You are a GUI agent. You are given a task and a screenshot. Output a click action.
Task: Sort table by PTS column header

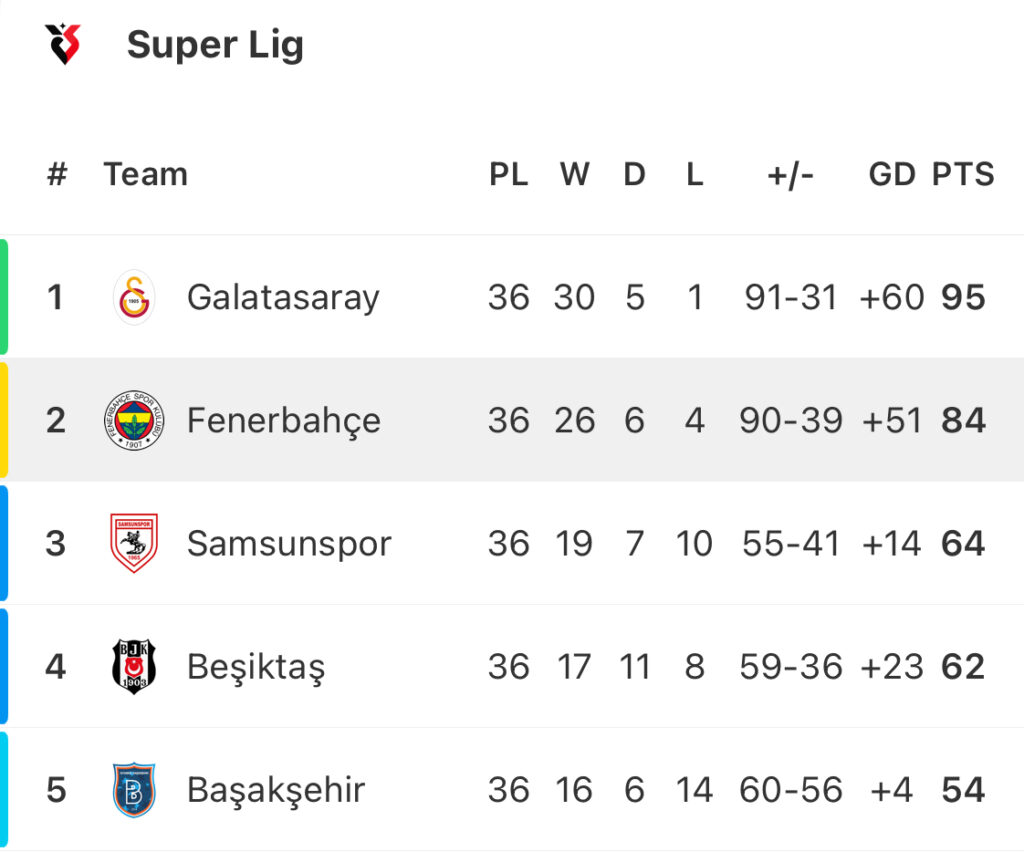[963, 174]
